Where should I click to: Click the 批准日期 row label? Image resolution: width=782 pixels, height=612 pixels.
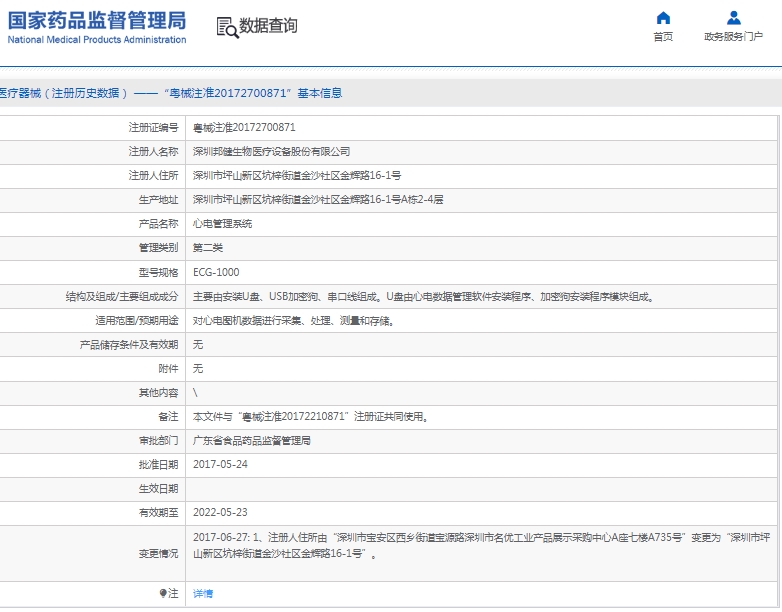pos(158,464)
